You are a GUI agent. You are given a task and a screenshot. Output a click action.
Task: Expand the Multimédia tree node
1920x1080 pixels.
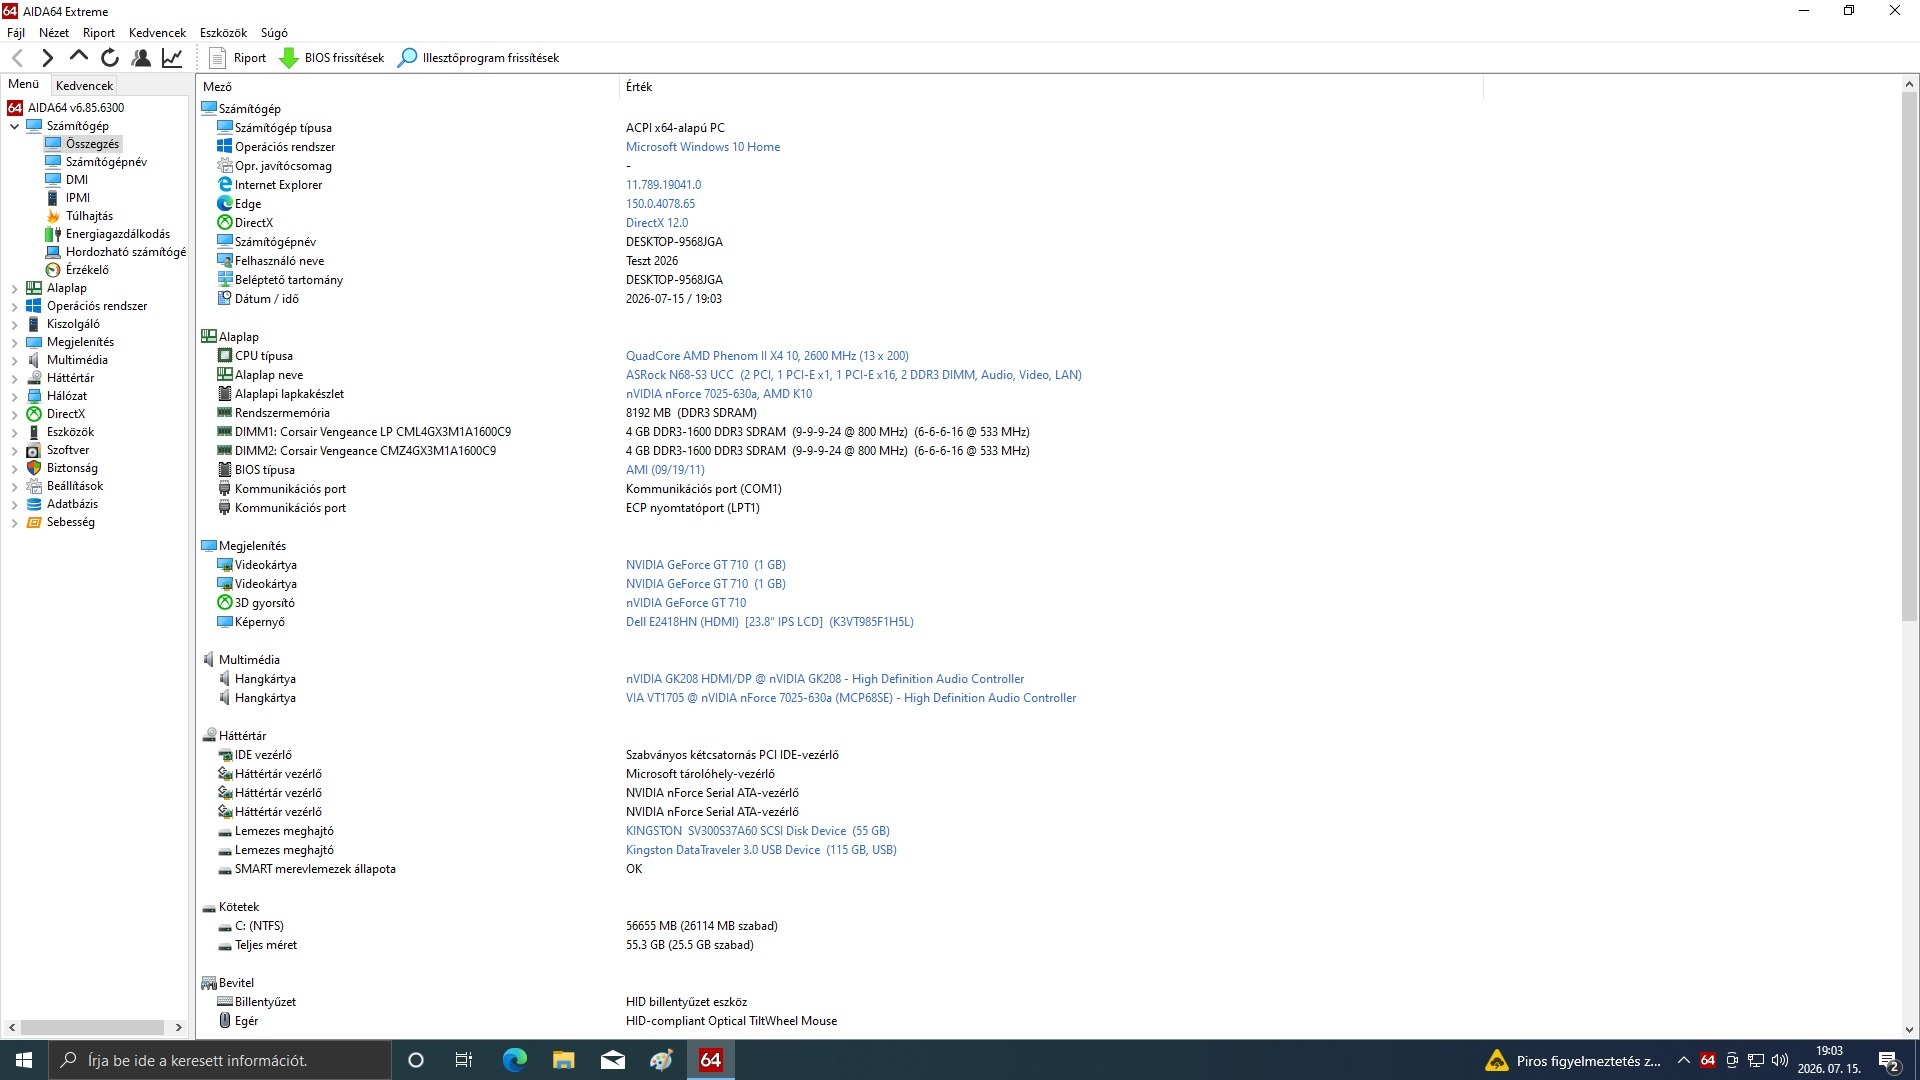point(14,360)
